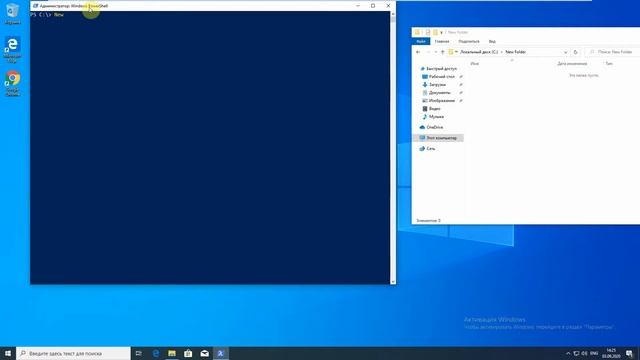Image resolution: width=640 pixels, height=360 pixels.
Task: Click the pin icon next to Загрузки
Action: pyautogui.click(x=461, y=85)
